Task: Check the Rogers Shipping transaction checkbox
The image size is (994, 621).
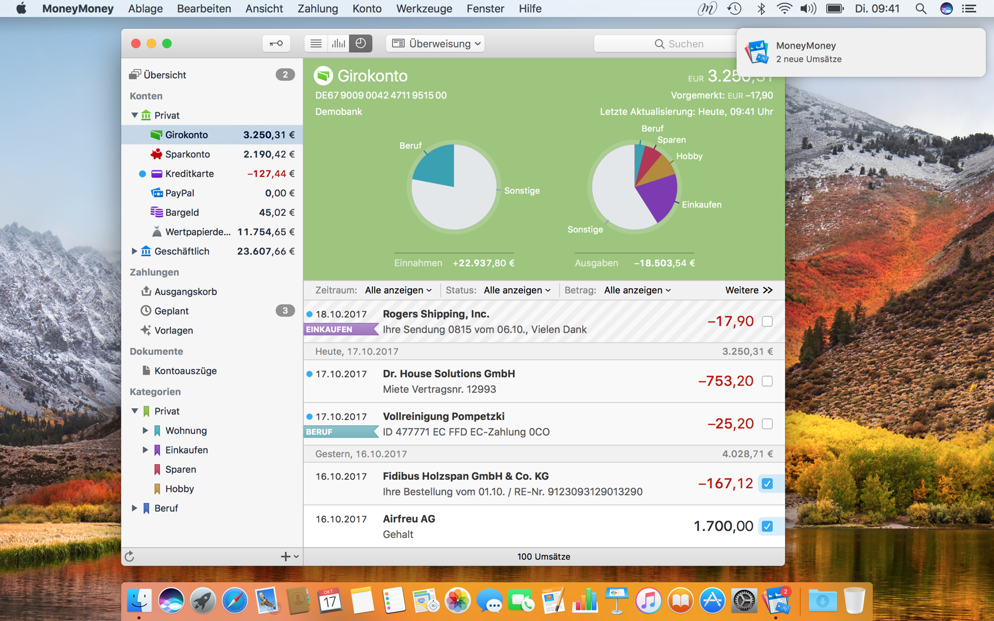Action: [767, 321]
